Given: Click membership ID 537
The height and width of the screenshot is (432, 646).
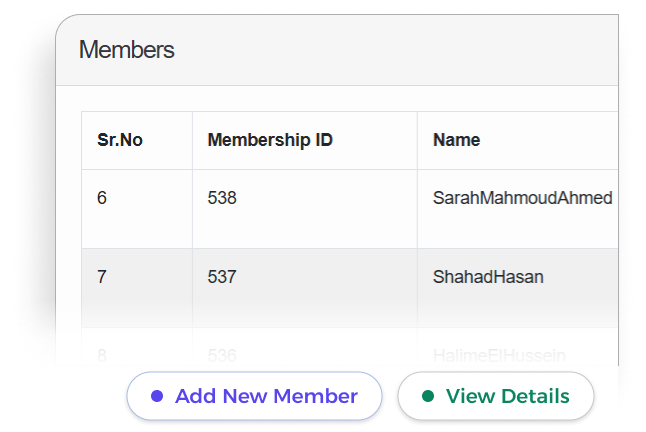Looking at the screenshot, I should point(222,277).
